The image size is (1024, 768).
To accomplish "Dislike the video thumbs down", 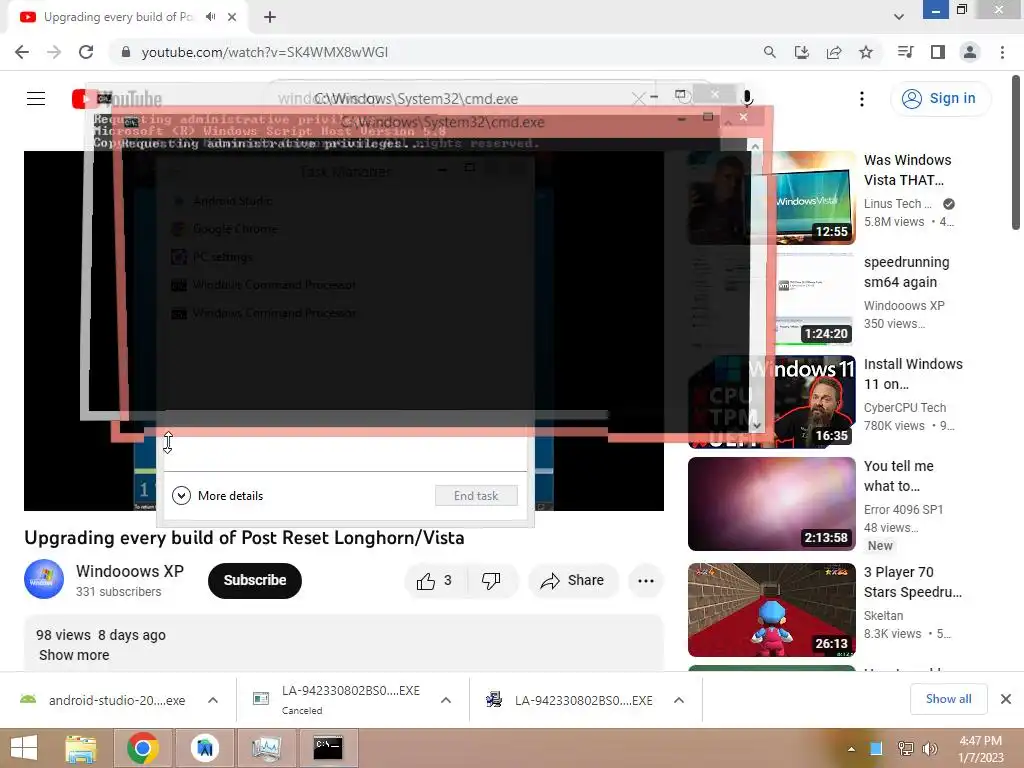I will (x=491, y=581).
